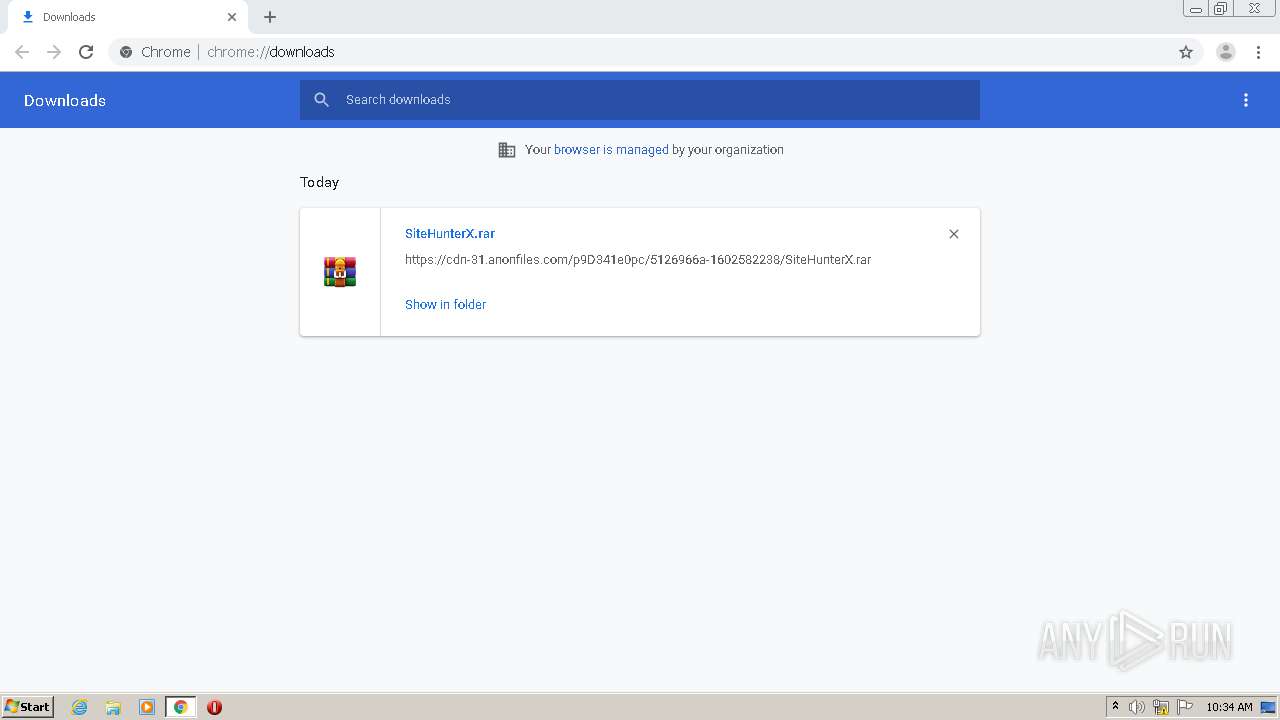The image size is (1280, 720).
Task: Open the Action Center flag icon
Action: pyautogui.click(x=1185, y=707)
